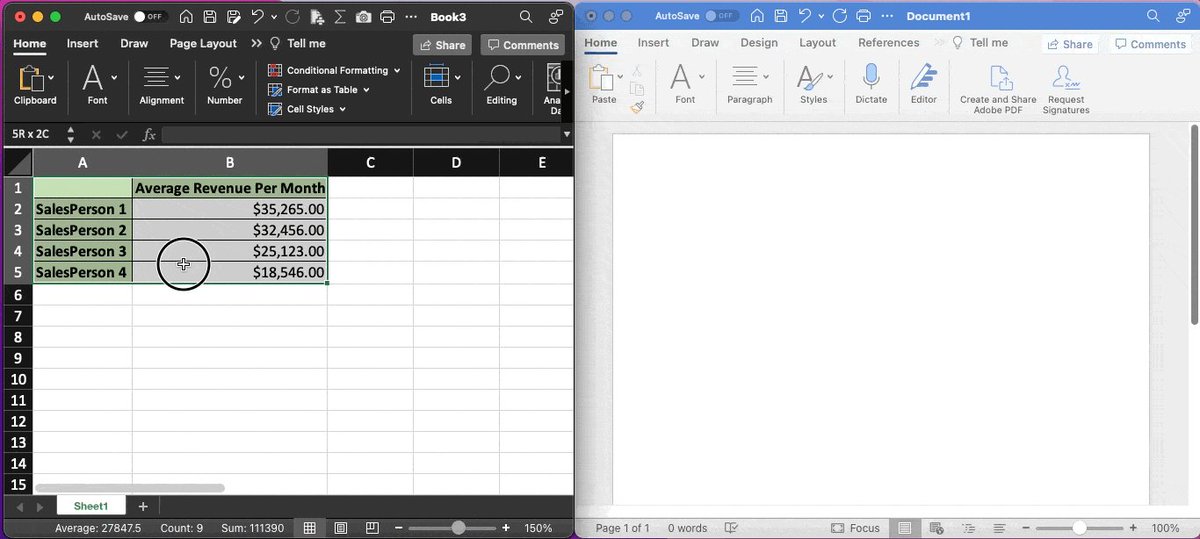This screenshot has width=1200, height=539.
Task: Click the AutoSum sigma icon in Excel
Action: [339, 17]
